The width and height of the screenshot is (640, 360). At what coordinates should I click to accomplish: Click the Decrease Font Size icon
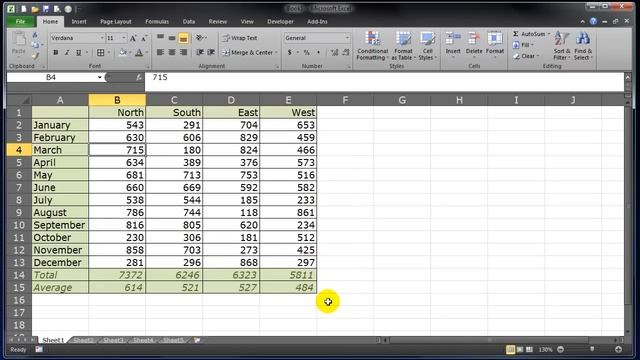[x=144, y=38]
